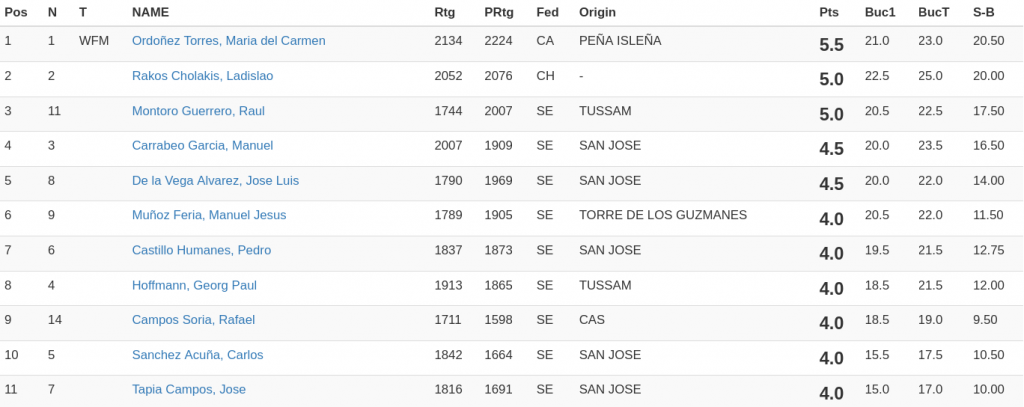
Task: Click player name Rakos Cholakis, Ladislao
Action: (202, 76)
